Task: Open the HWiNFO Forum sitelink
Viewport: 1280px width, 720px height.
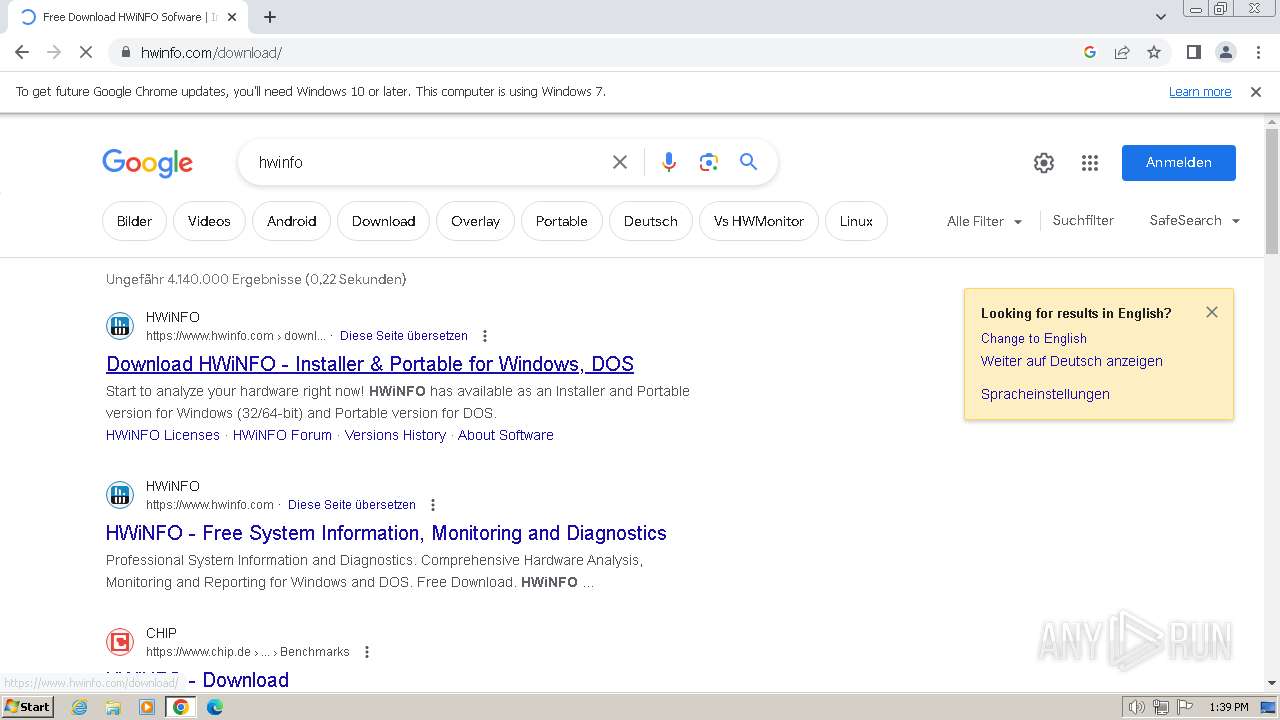Action: point(282,435)
